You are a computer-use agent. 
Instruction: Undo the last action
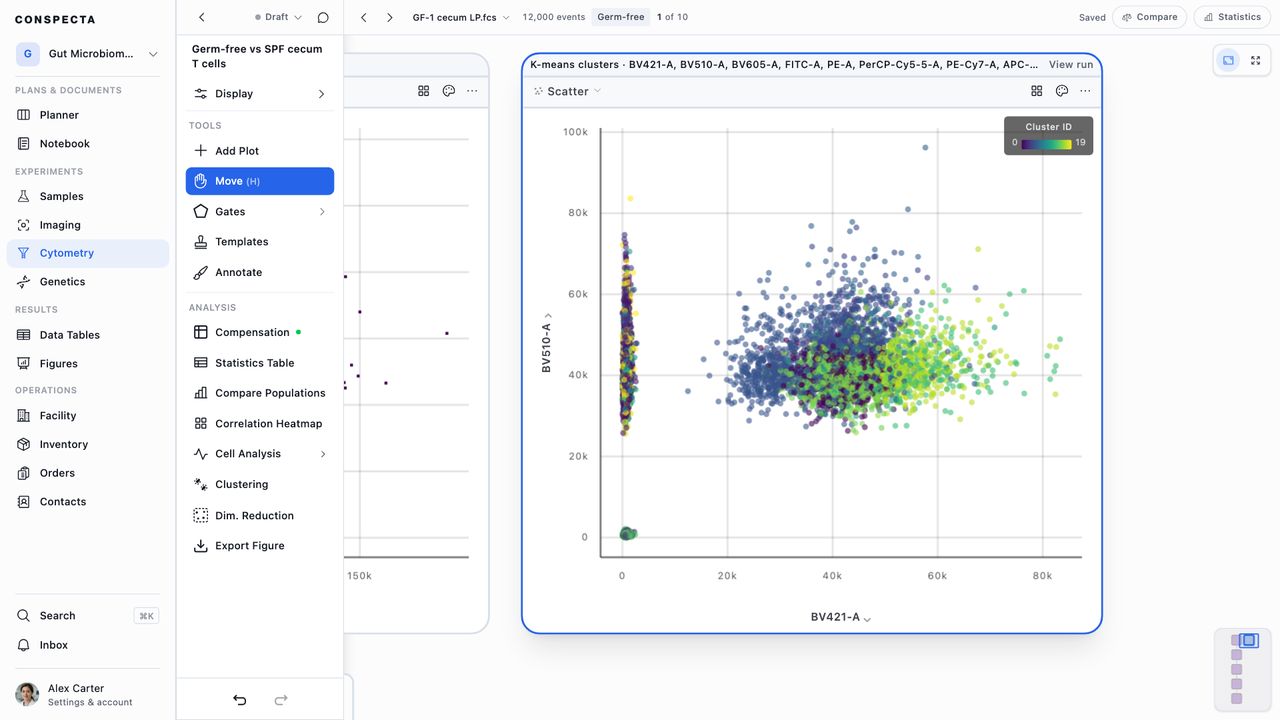[x=240, y=700]
